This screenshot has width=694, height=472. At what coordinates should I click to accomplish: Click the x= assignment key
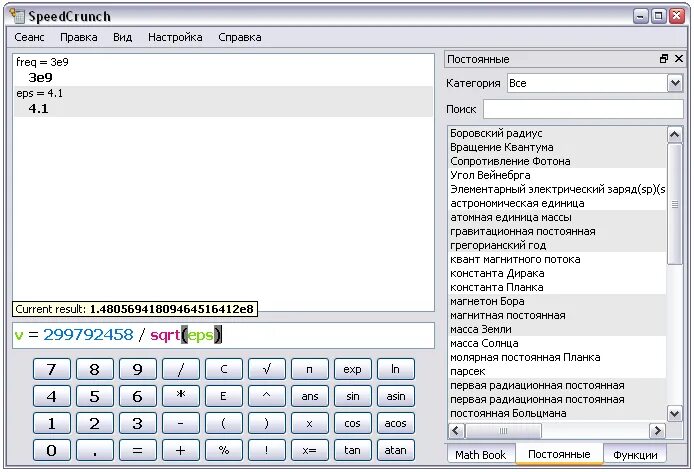point(309,450)
